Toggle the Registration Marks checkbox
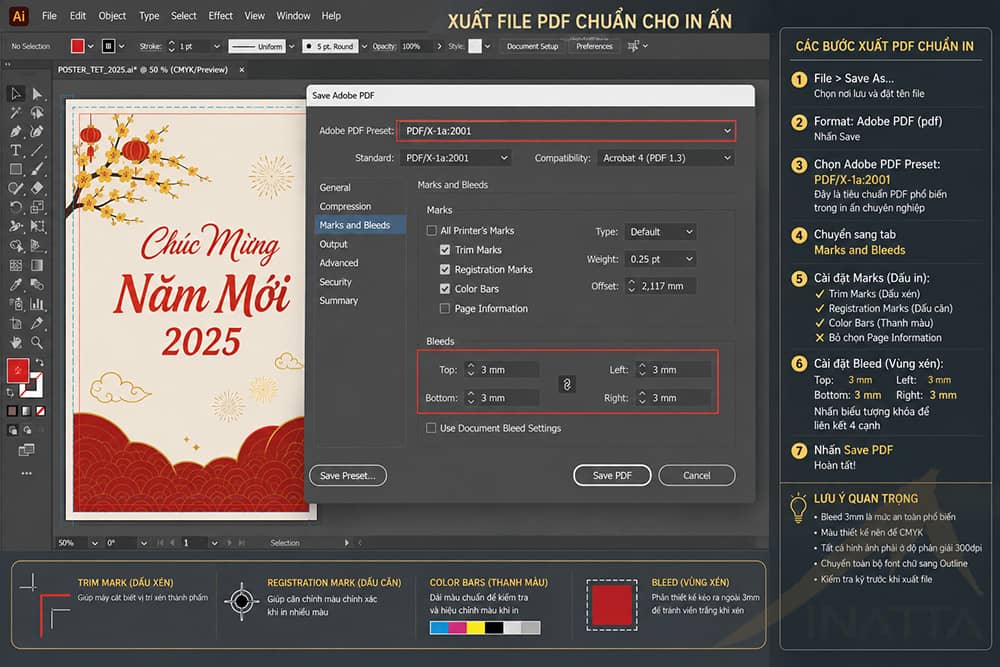The height and width of the screenshot is (667, 1000). [x=445, y=269]
